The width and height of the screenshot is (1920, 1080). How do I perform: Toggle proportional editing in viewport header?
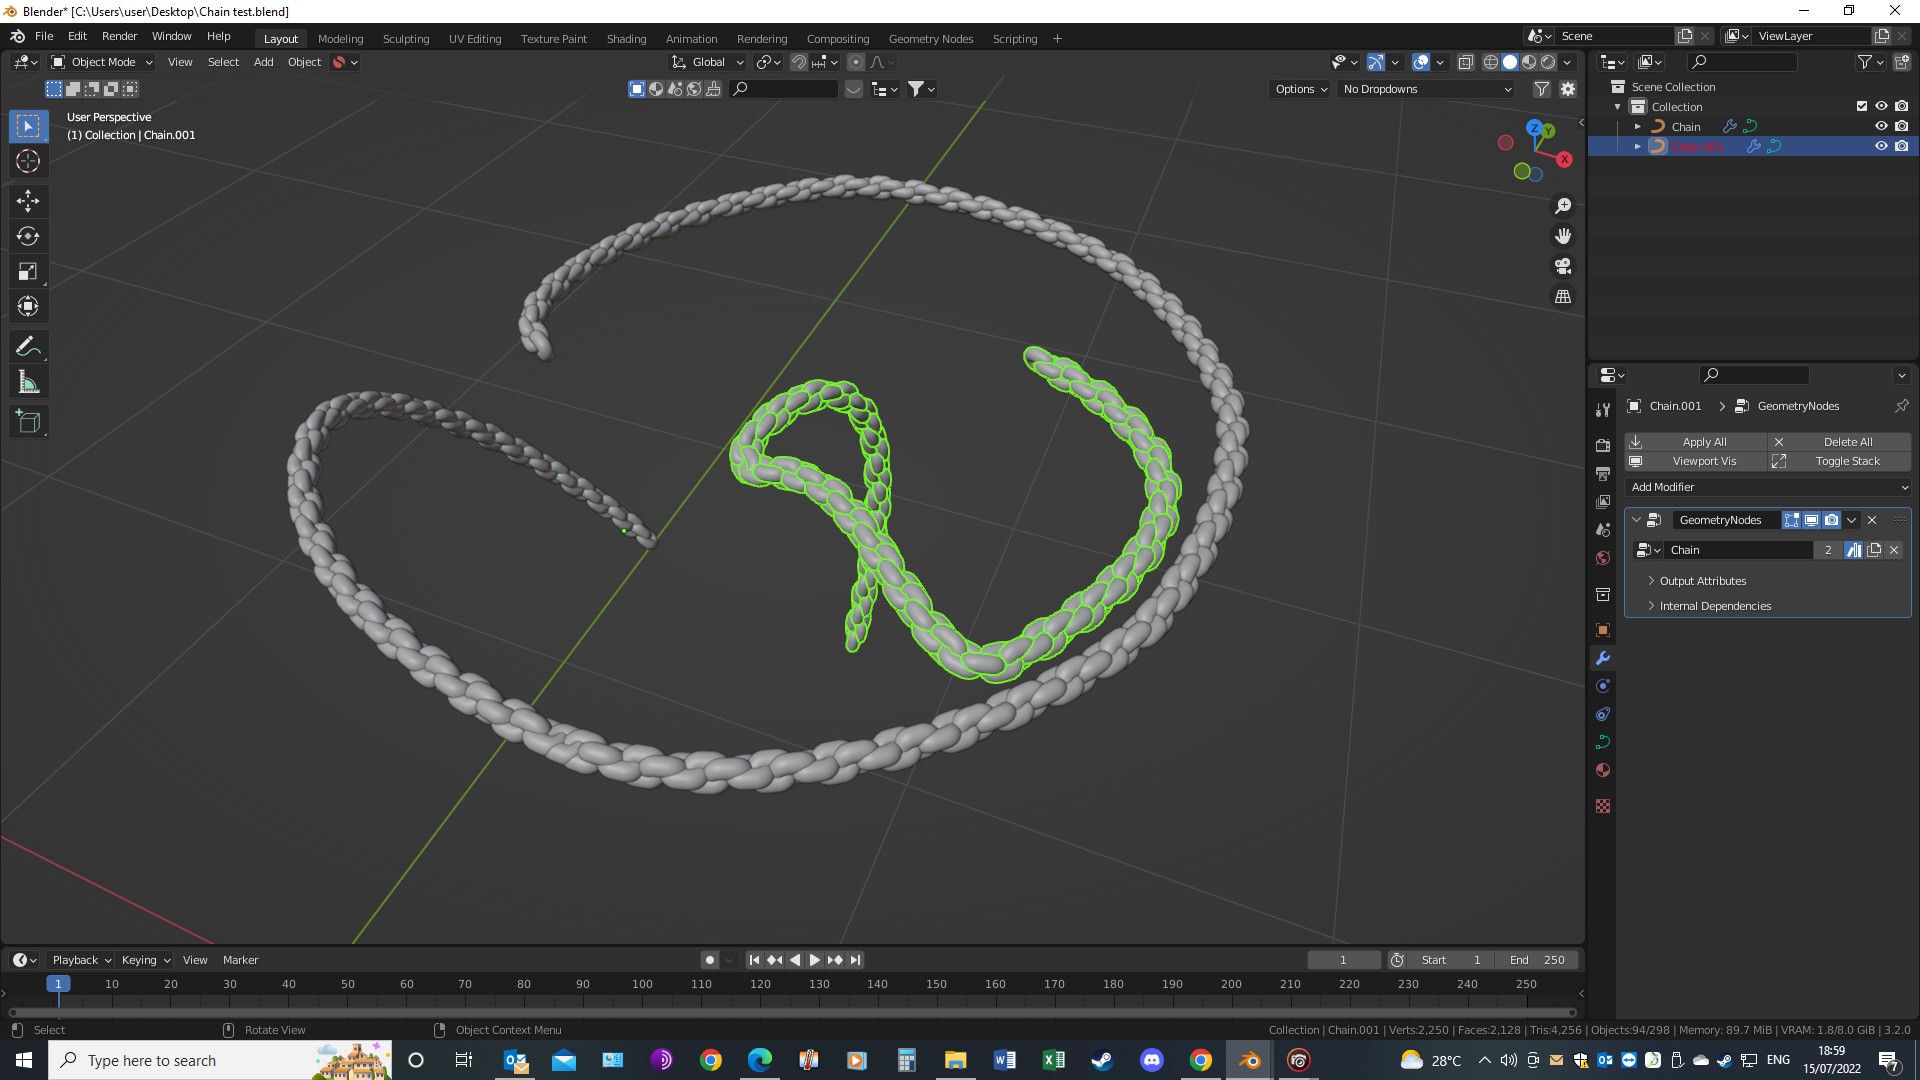(856, 62)
